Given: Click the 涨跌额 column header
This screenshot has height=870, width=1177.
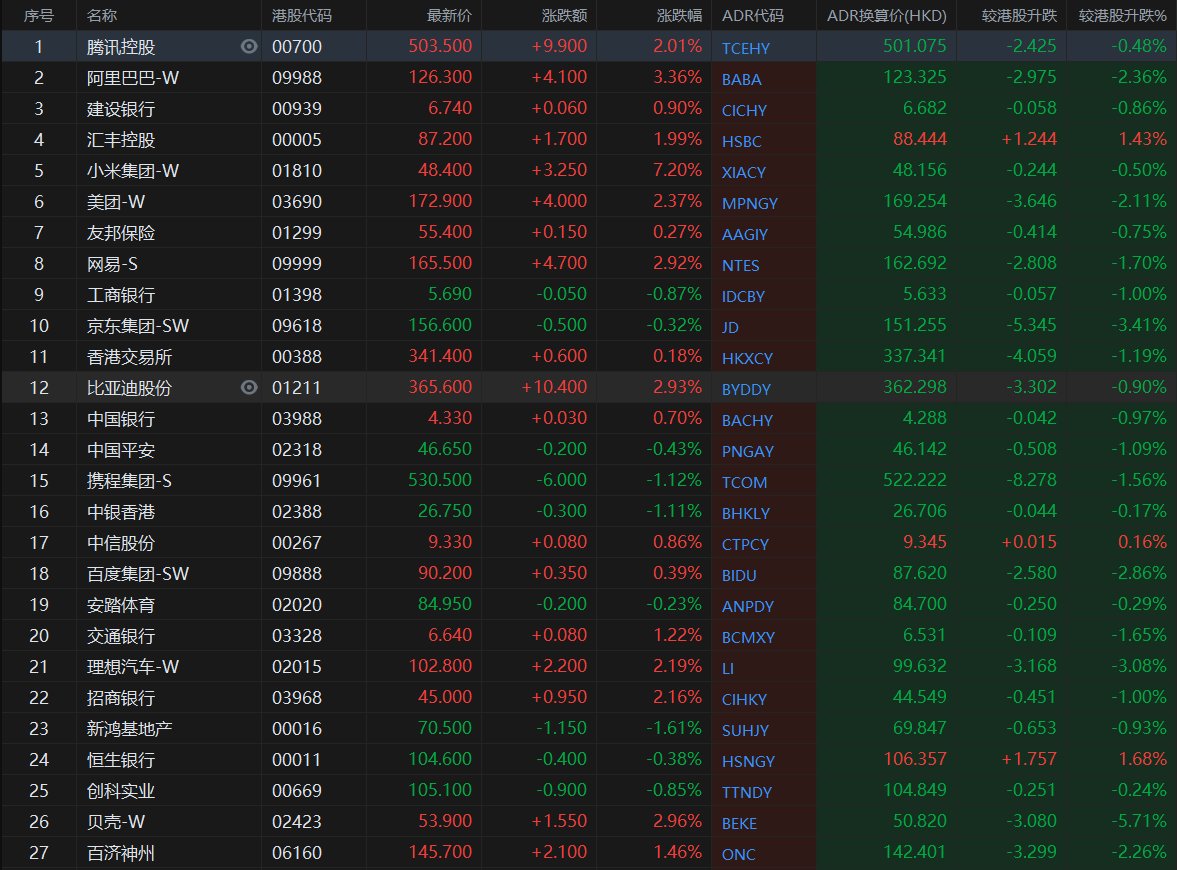Looking at the screenshot, I should [x=565, y=16].
